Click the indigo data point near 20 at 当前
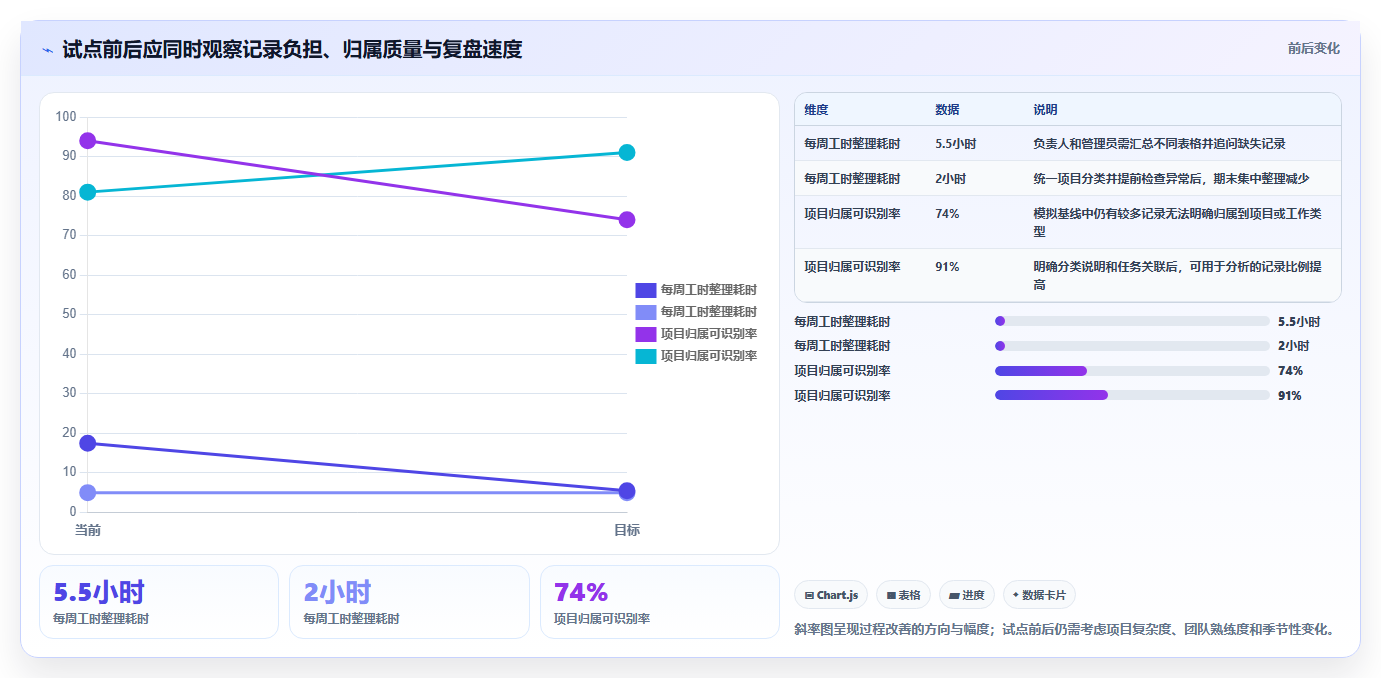Image resolution: width=1381 pixels, height=678 pixels. point(88,443)
